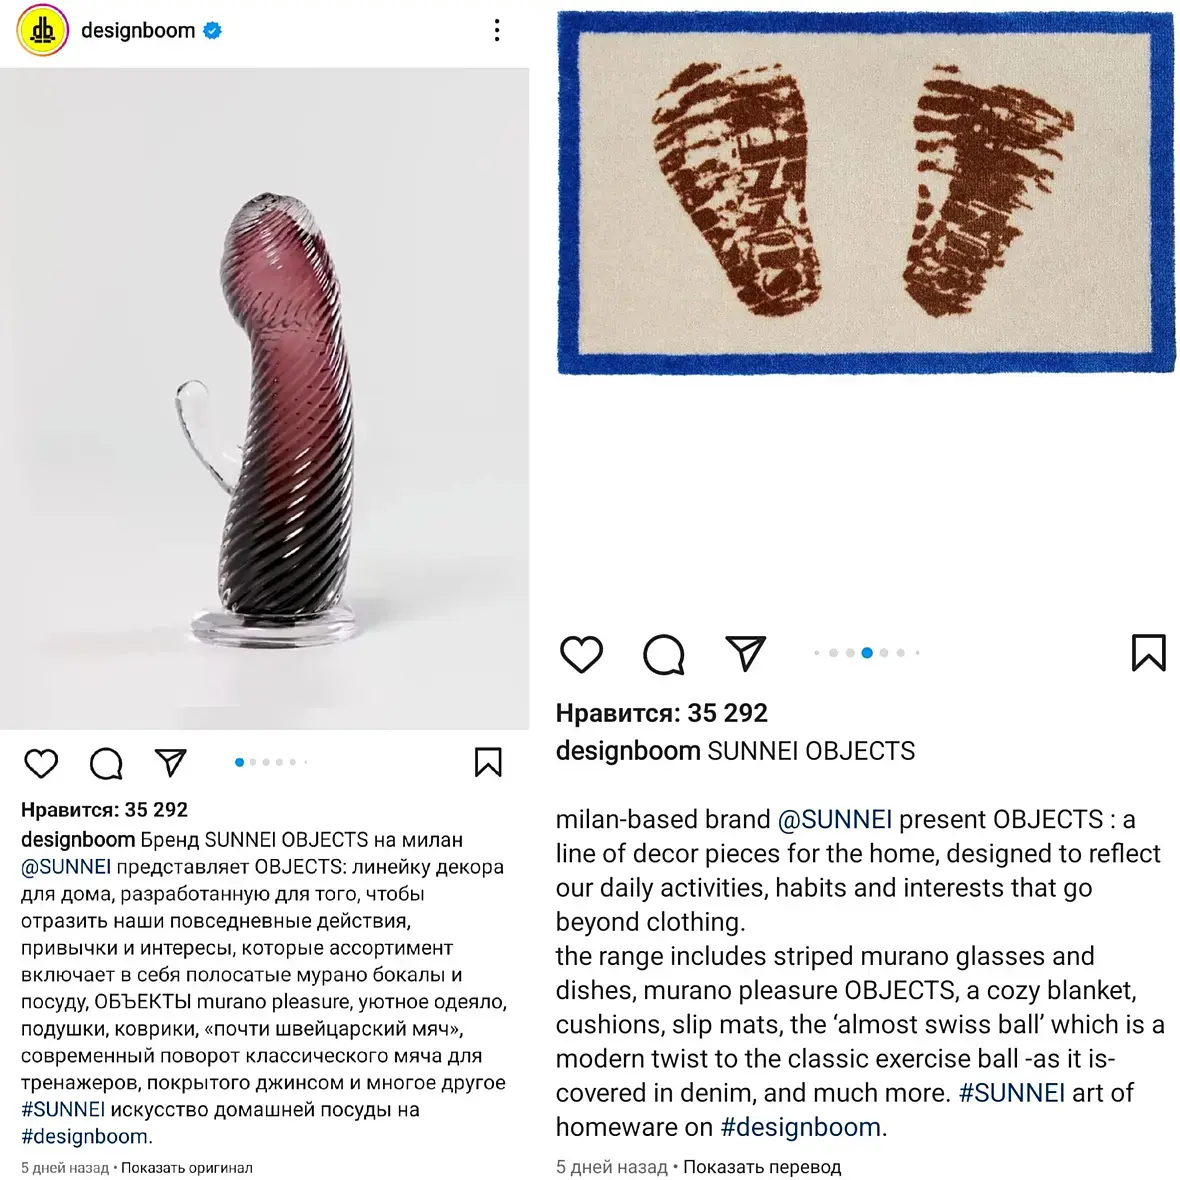Image resolution: width=1180 pixels, height=1180 pixels.
Task: Tap the designboom profile avatar
Action: click(43, 31)
